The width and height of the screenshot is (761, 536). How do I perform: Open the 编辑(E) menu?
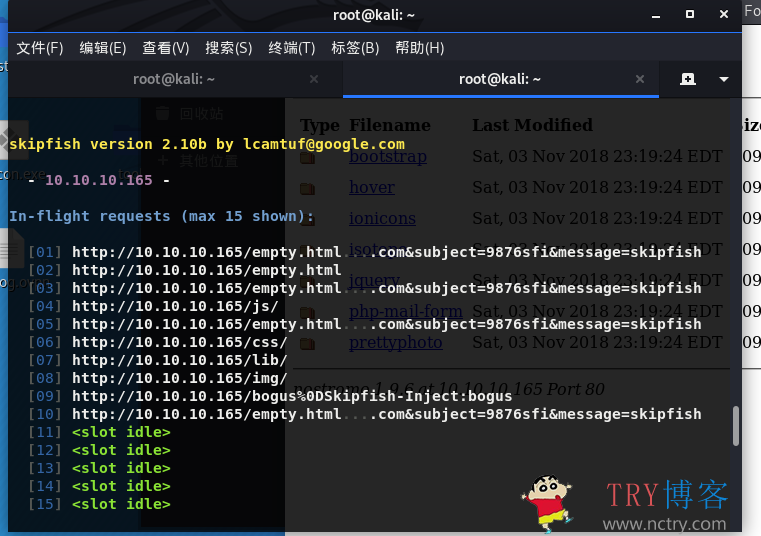(x=103, y=48)
